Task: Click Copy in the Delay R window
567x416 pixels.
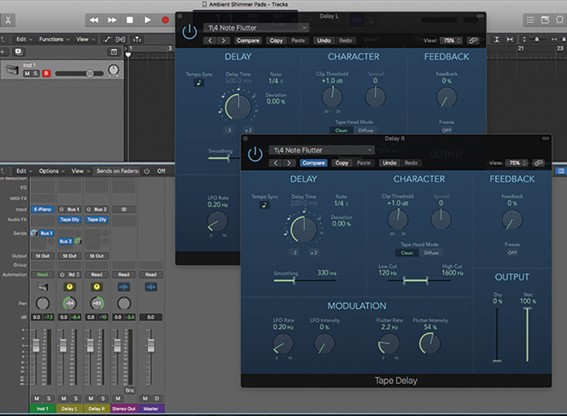Action: [341, 163]
